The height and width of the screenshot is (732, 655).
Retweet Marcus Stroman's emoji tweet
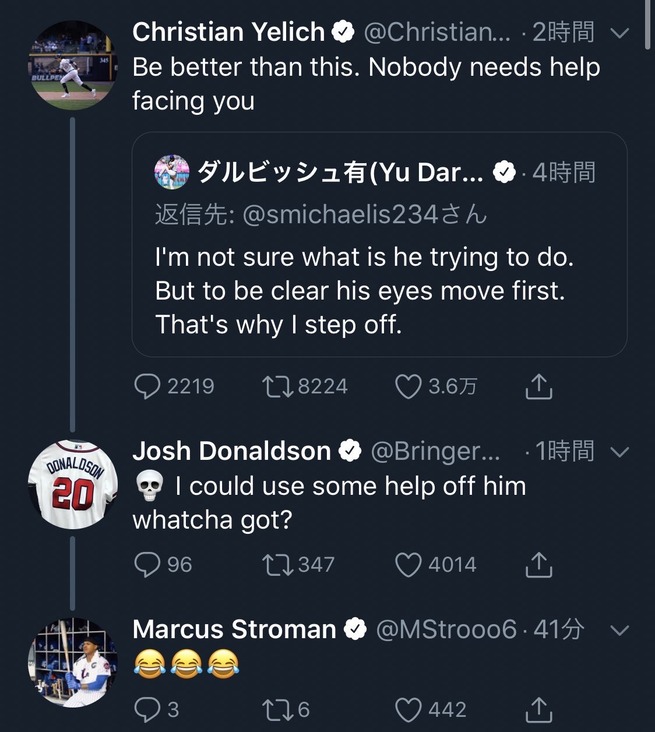tap(275, 709)
